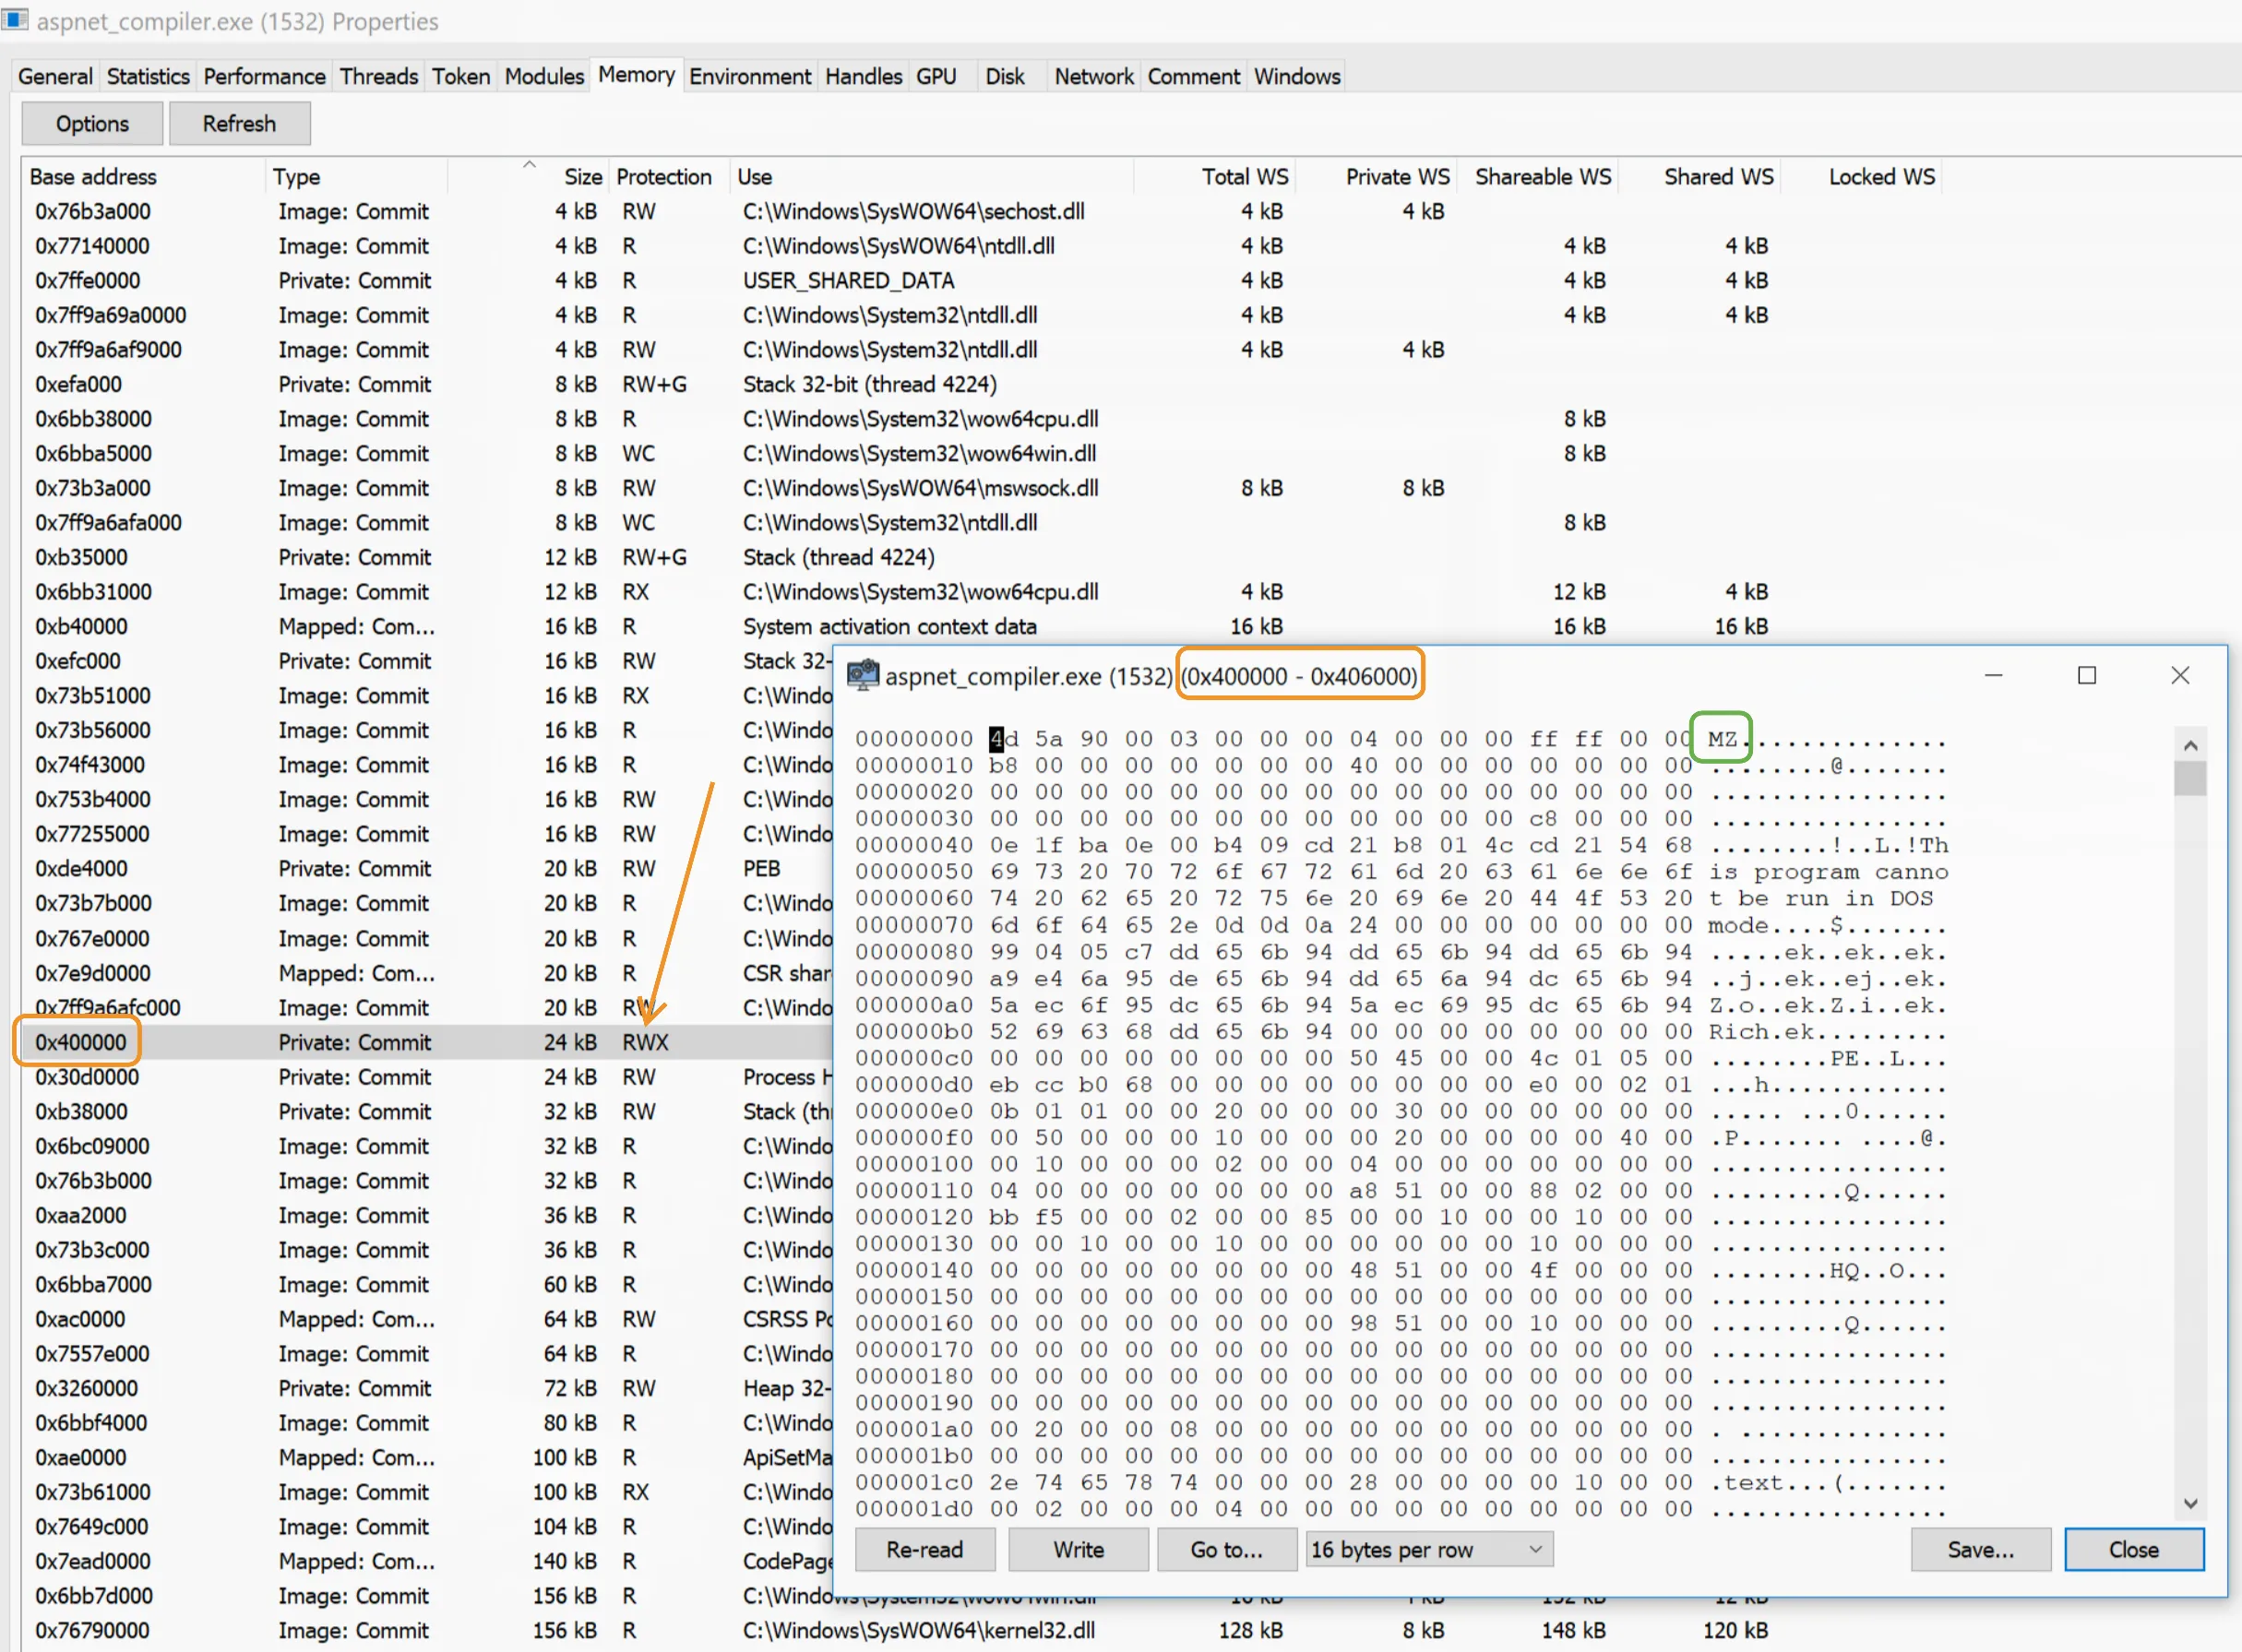Switch to the Threads tab
This screenshot has width=2242, height=1652.
click(379, 76)
